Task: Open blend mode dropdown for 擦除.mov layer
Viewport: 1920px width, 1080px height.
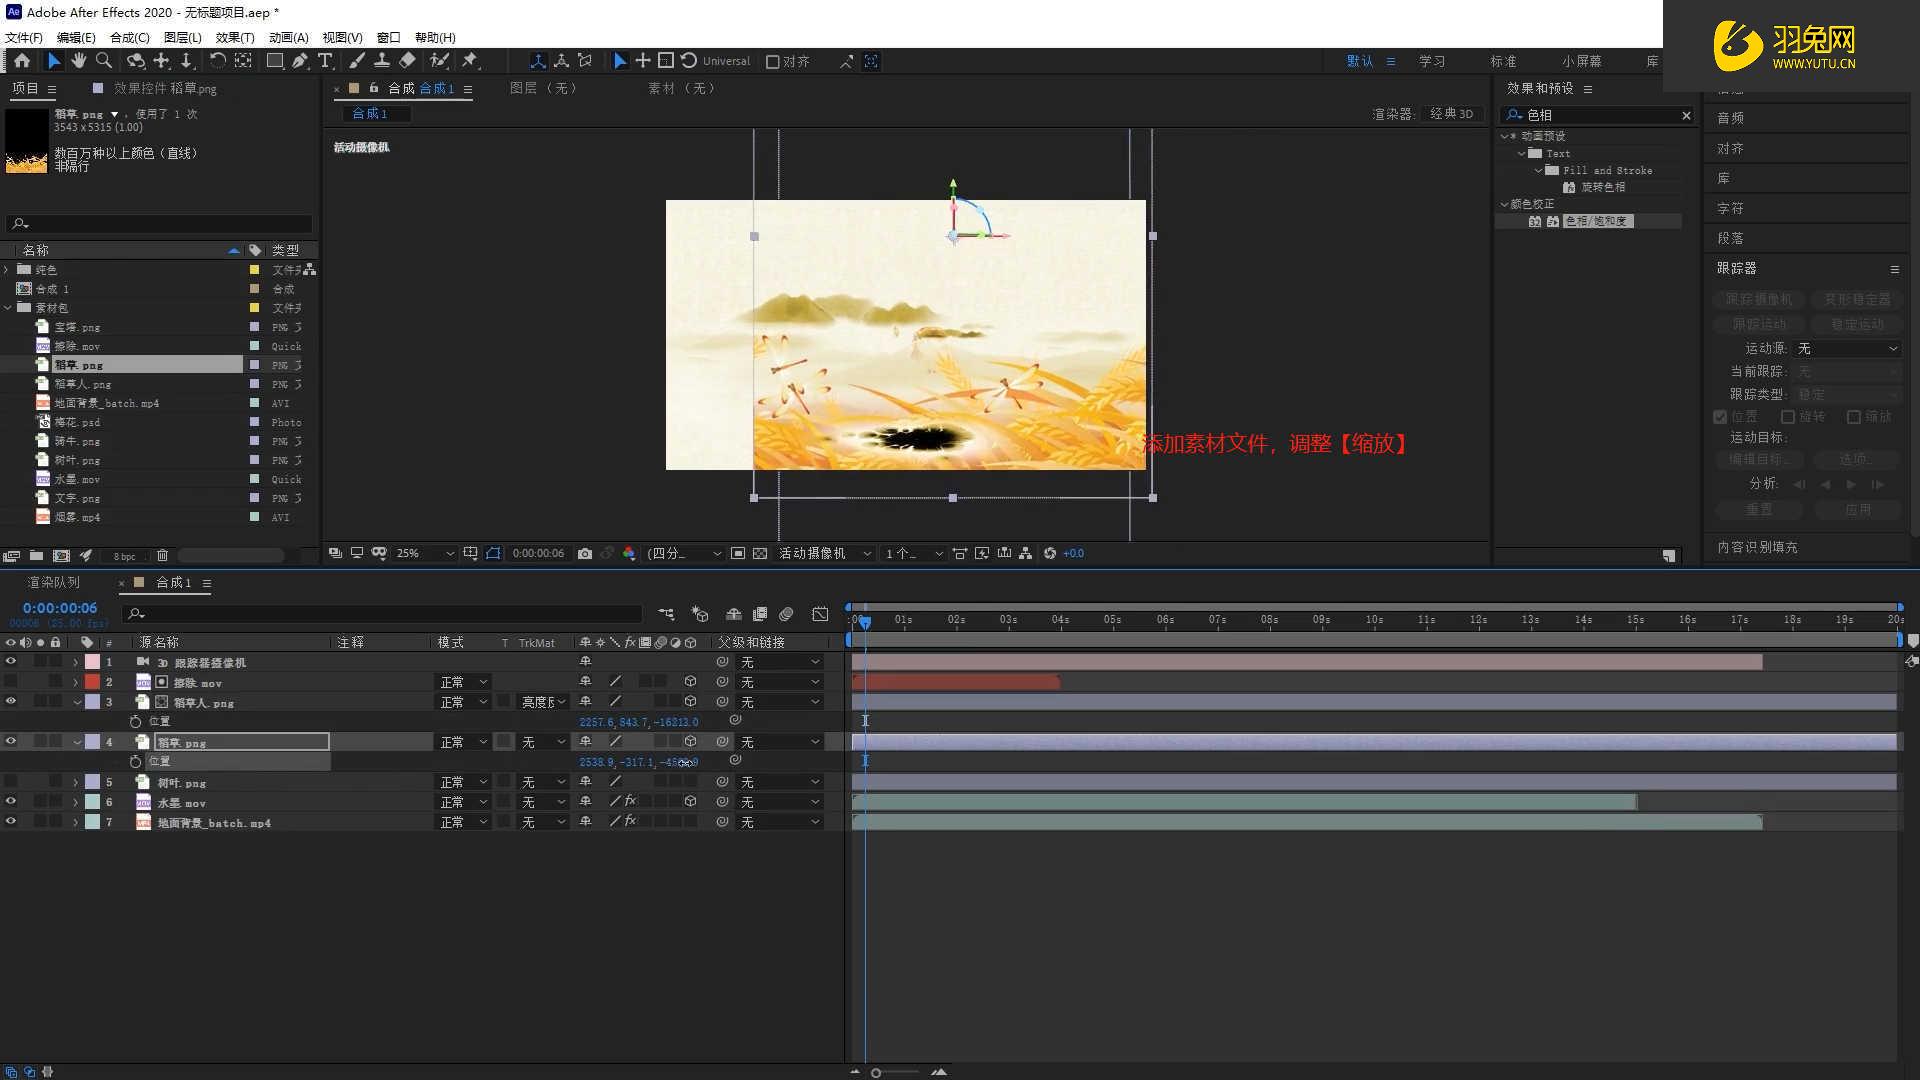Action: point(464,682)
